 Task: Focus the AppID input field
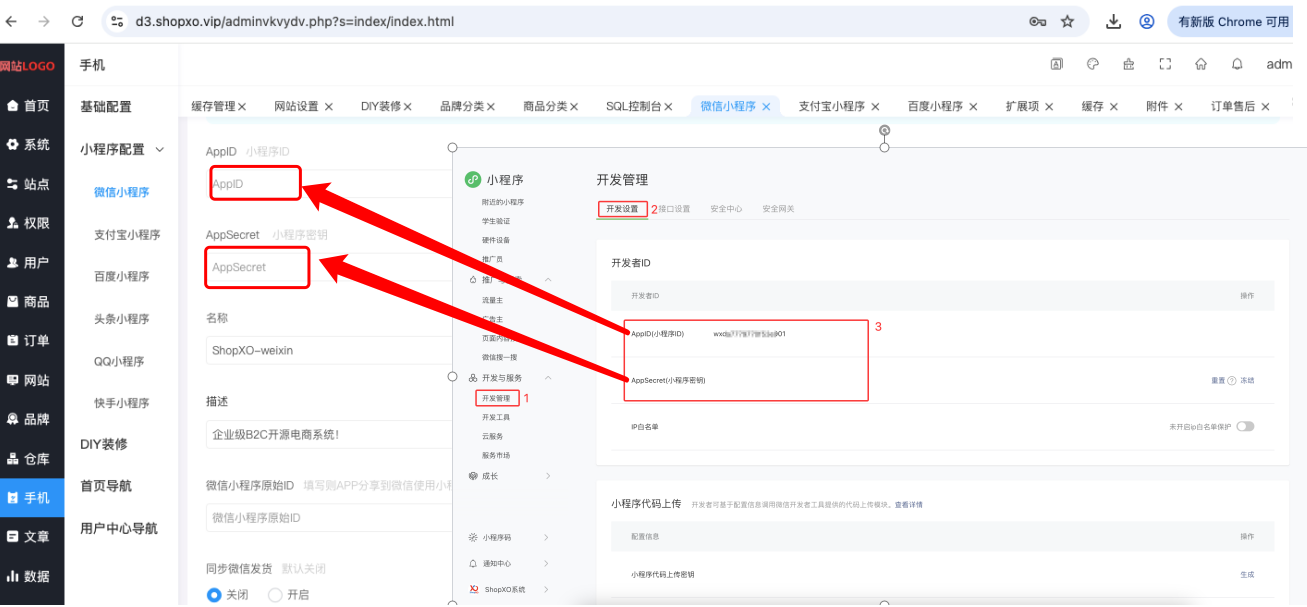(x=330, y=184)
